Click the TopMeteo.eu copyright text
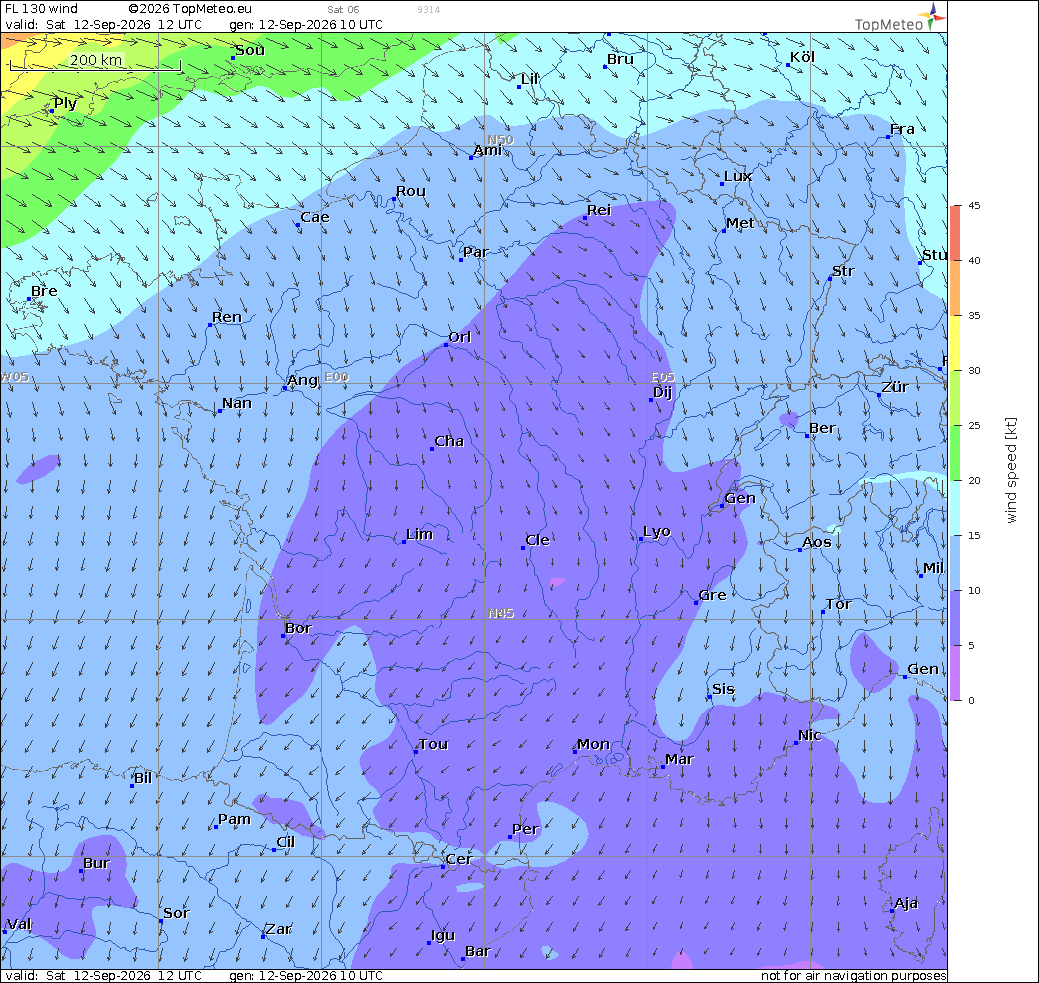The height and width of the screenshot is (983, 1039). point(190,9)
